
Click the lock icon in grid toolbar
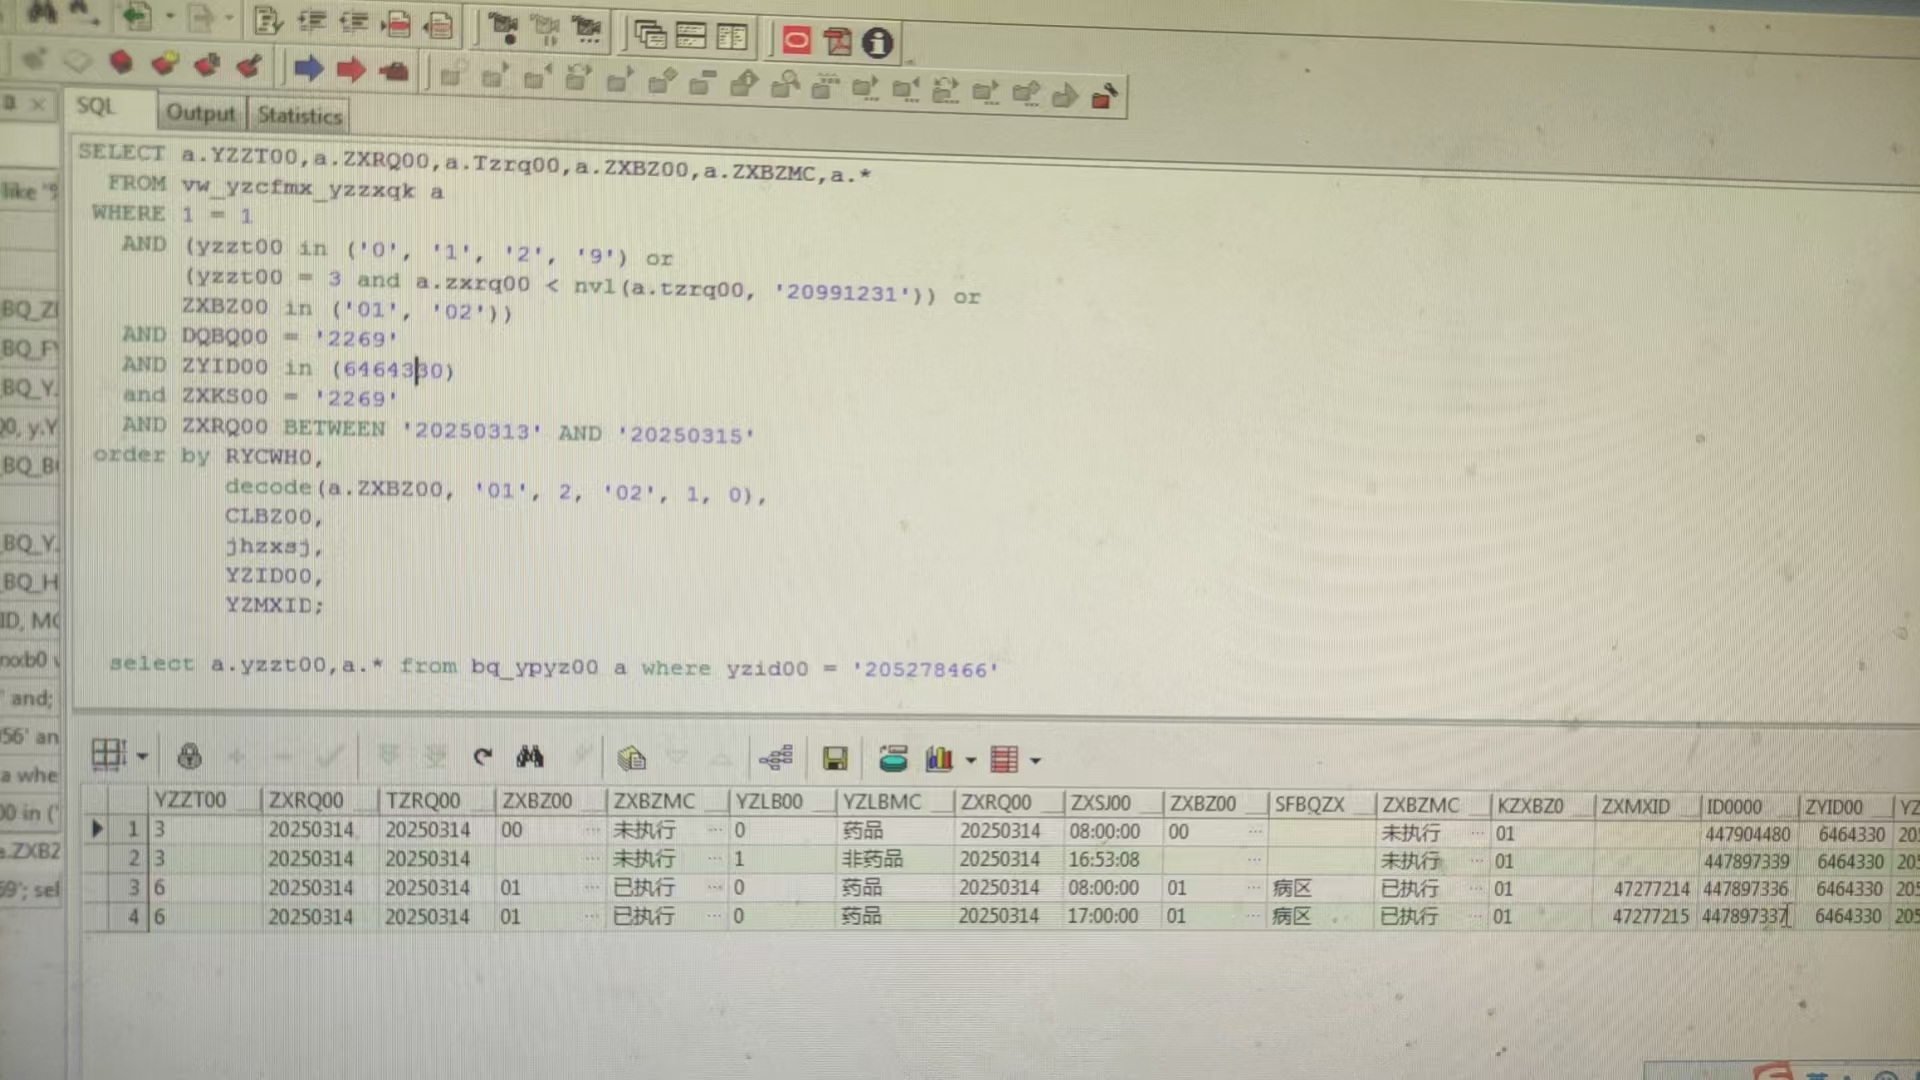click(189, 757)
